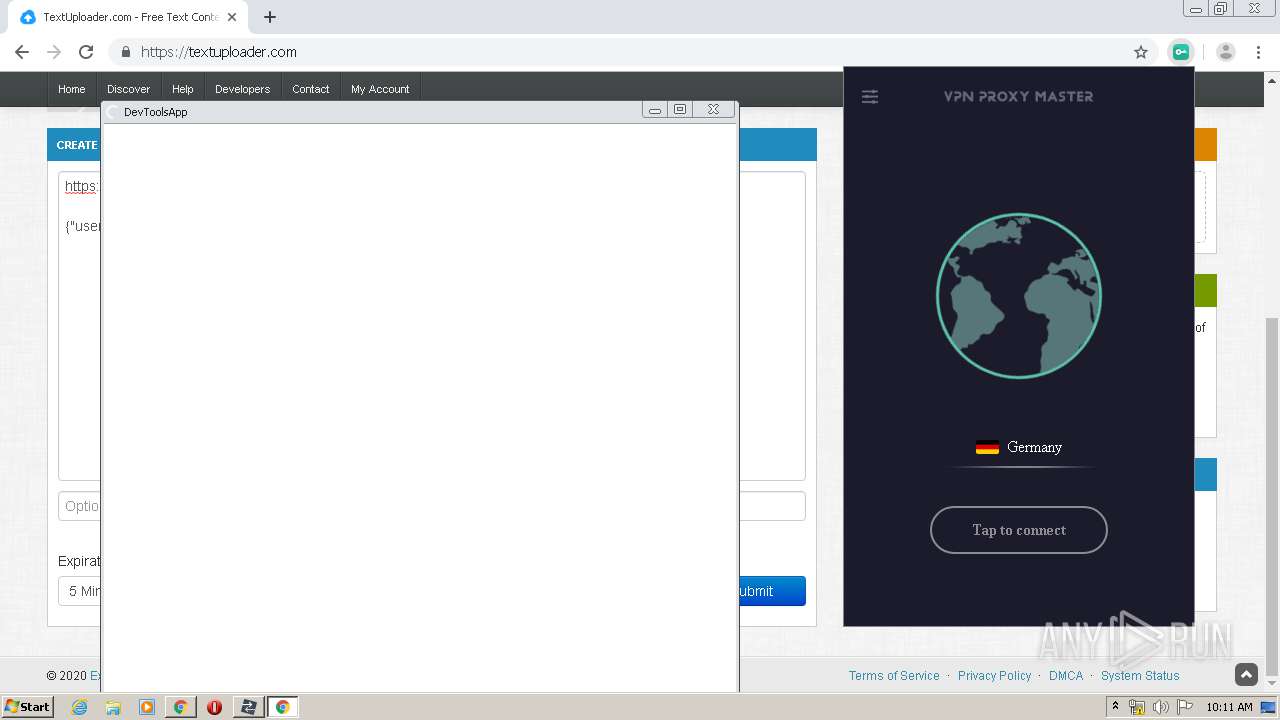Launch Windows Media Player from the taskbar
Screen dimensions: 1280x720
click(x=147, y=707)
